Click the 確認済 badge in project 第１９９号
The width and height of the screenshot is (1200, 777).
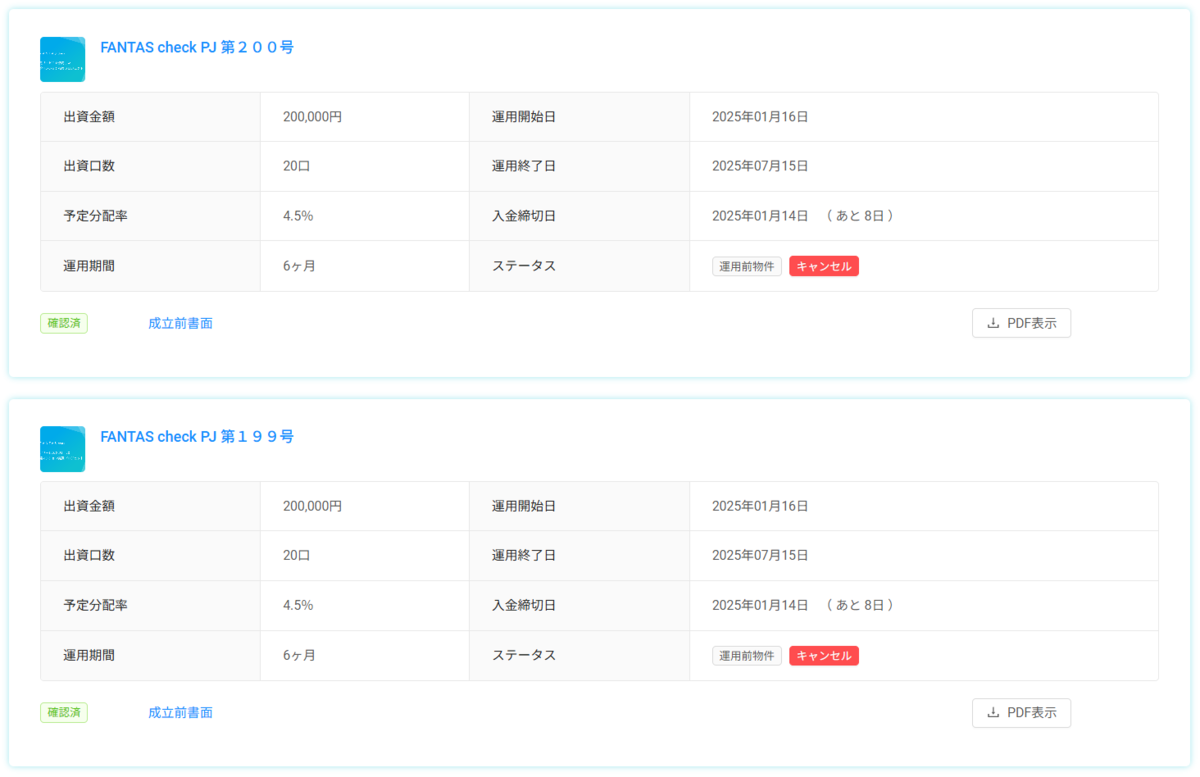point(64,713)
